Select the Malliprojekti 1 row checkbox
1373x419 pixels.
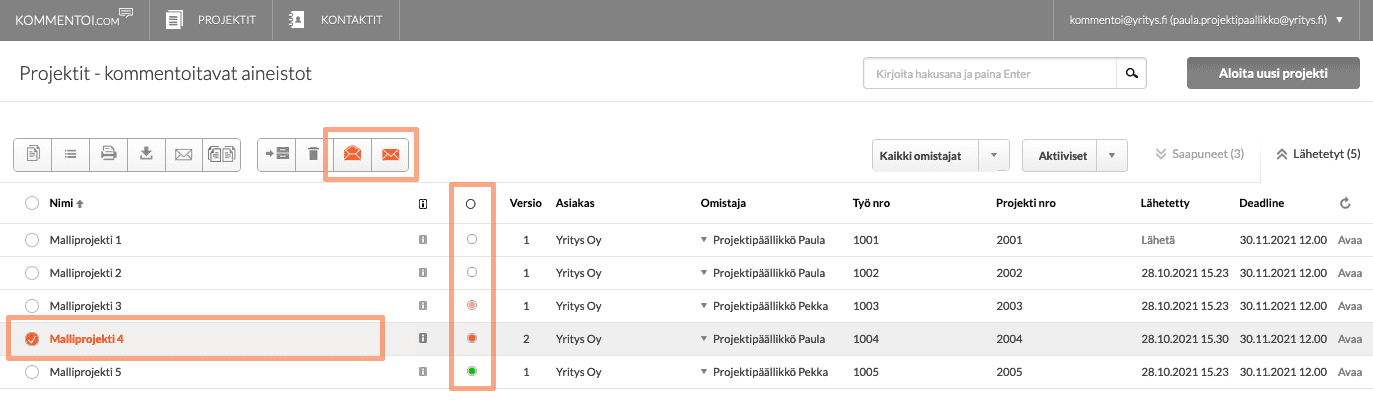coord(32,240)
